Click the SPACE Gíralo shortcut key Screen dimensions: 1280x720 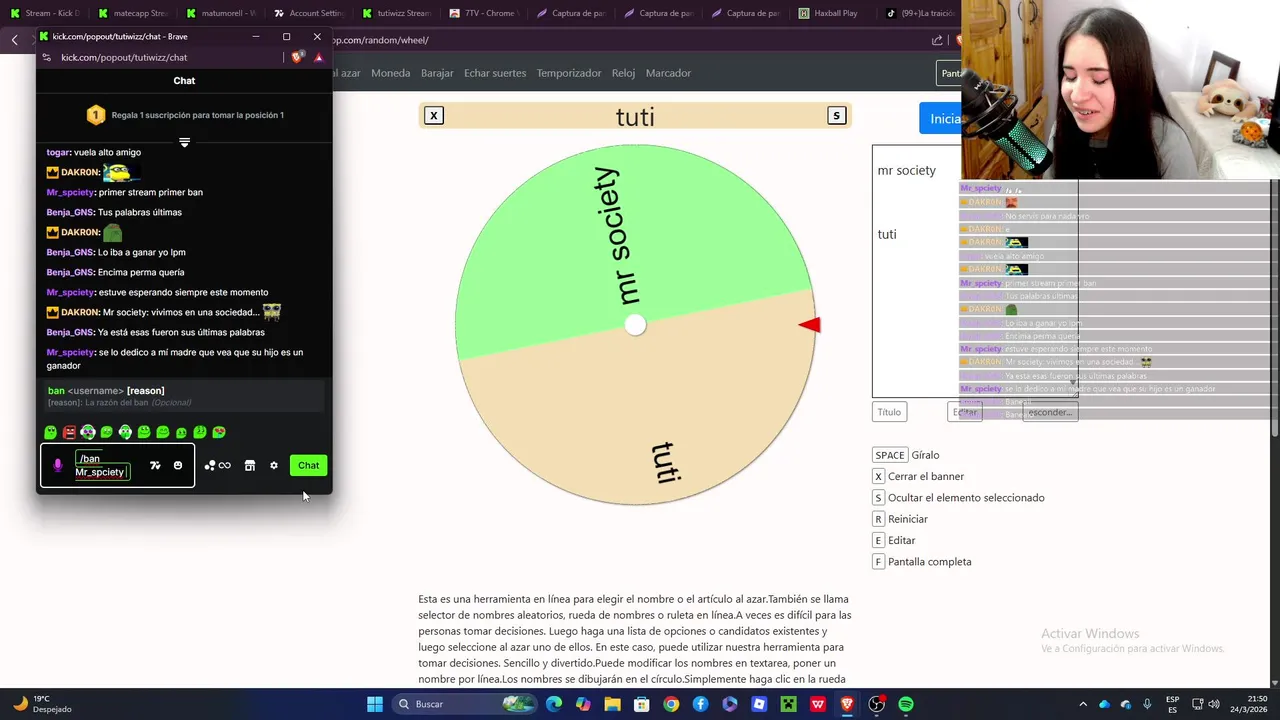890,455
